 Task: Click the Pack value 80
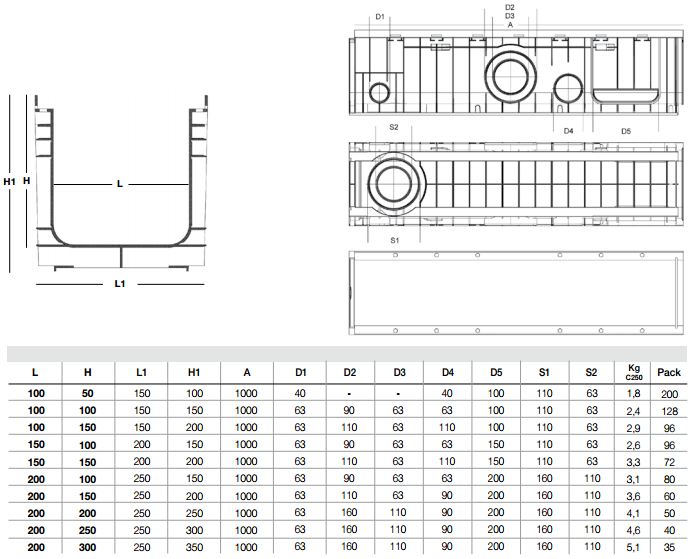(669, 479)
